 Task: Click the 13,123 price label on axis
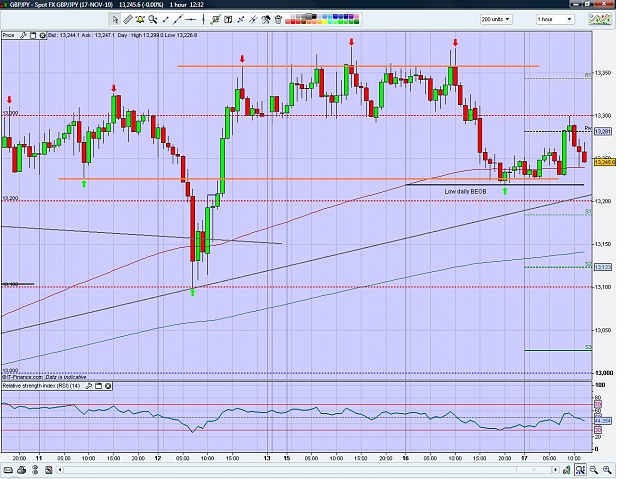(603, 267)
